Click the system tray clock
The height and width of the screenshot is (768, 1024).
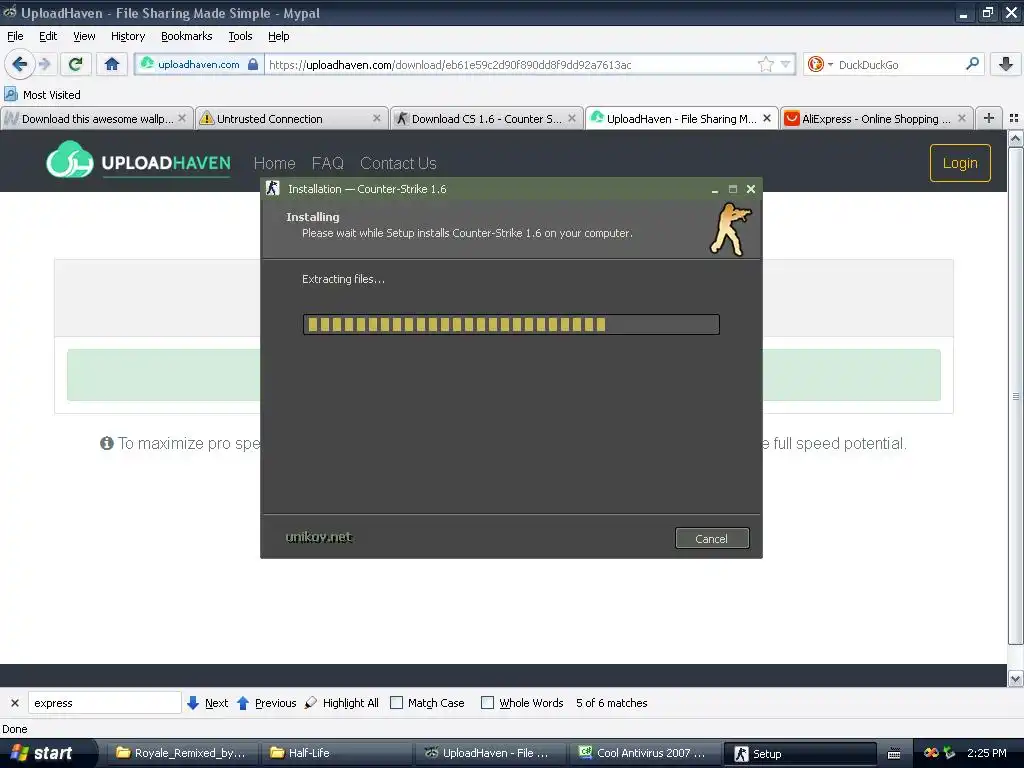(x=987, y=753)
